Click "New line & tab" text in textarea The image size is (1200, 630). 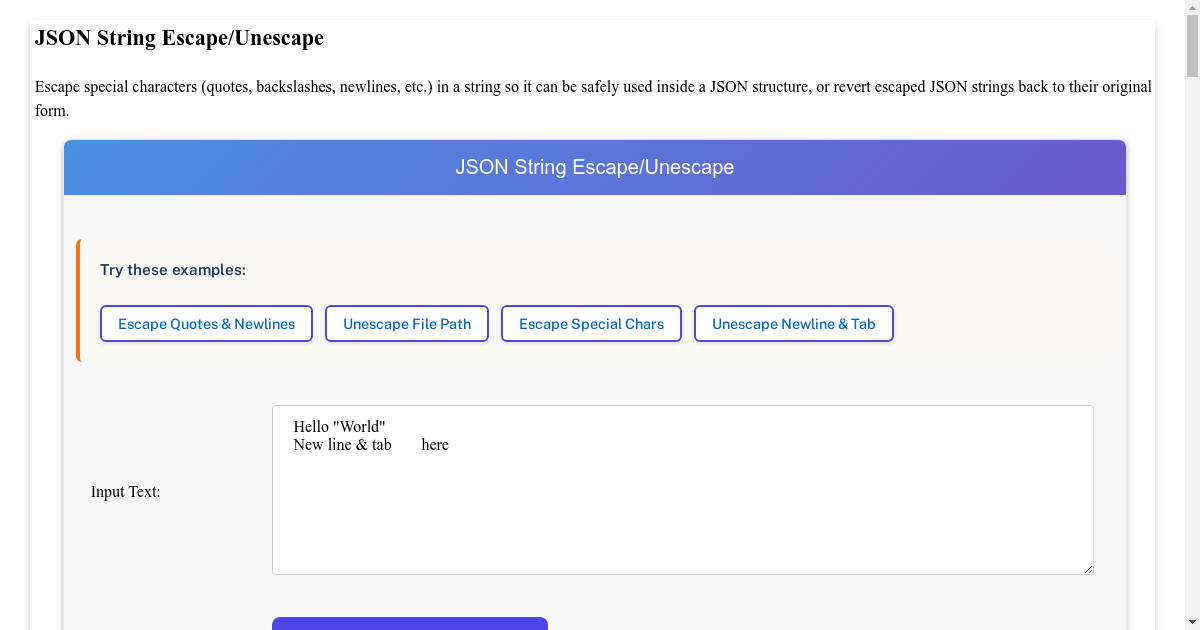click(342, 445)
